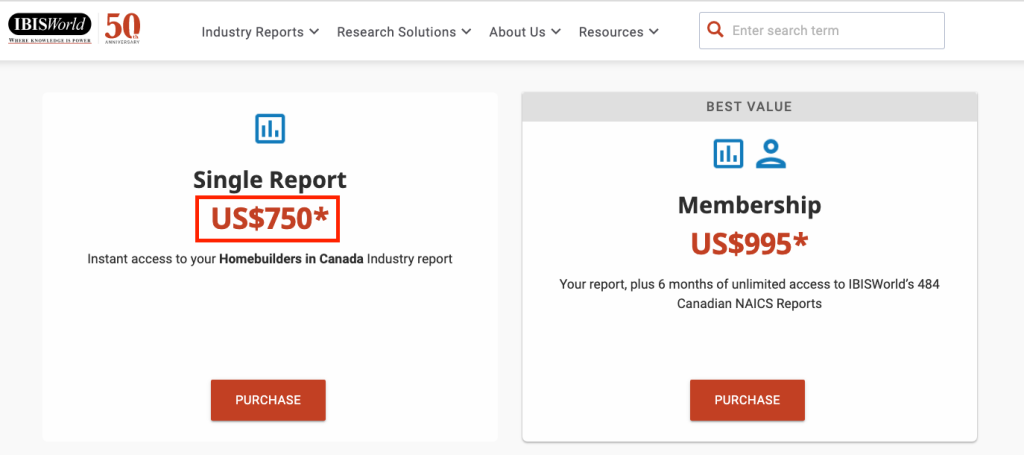Purchase the Single Report
The height and width of the screenshot is (455, 1024).
click(x=268, y=400)
